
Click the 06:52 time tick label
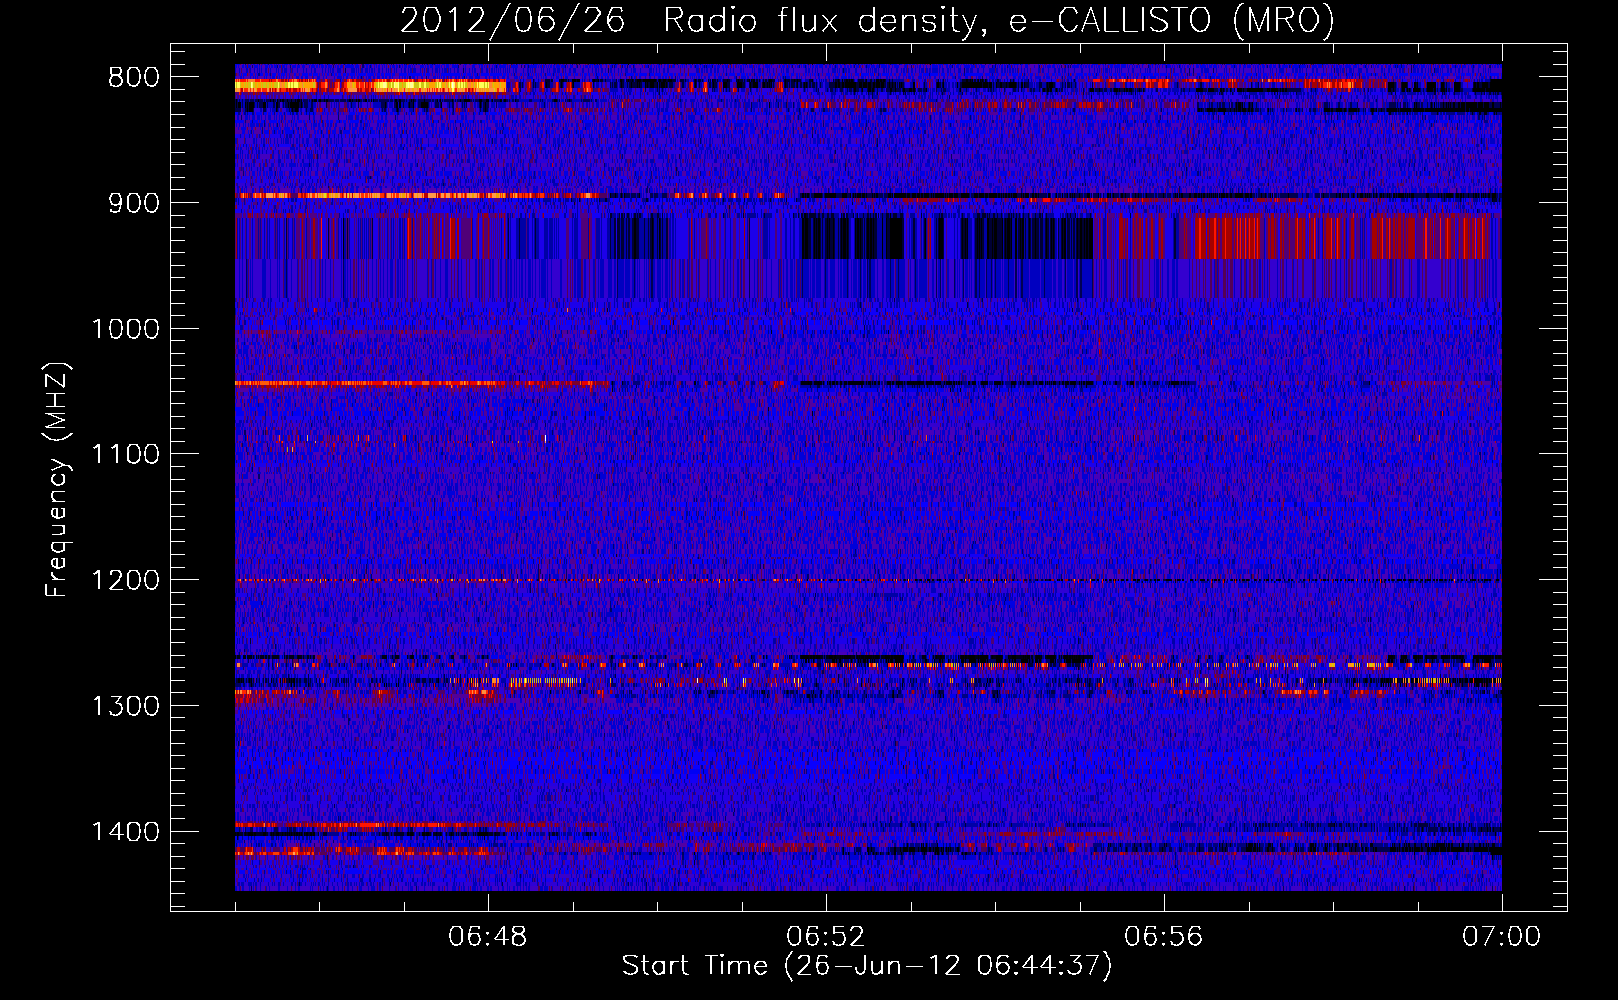click(826, 937)
